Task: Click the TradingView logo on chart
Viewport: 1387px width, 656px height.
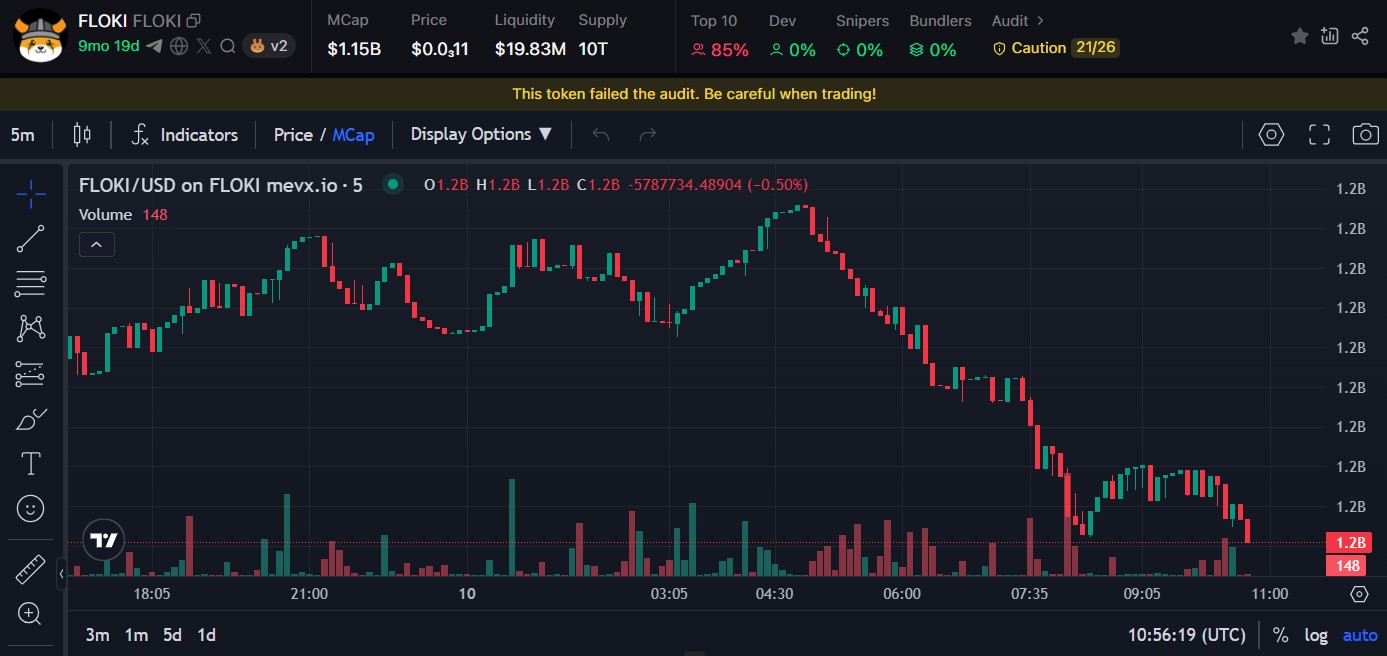Action: tap(104, 541)
